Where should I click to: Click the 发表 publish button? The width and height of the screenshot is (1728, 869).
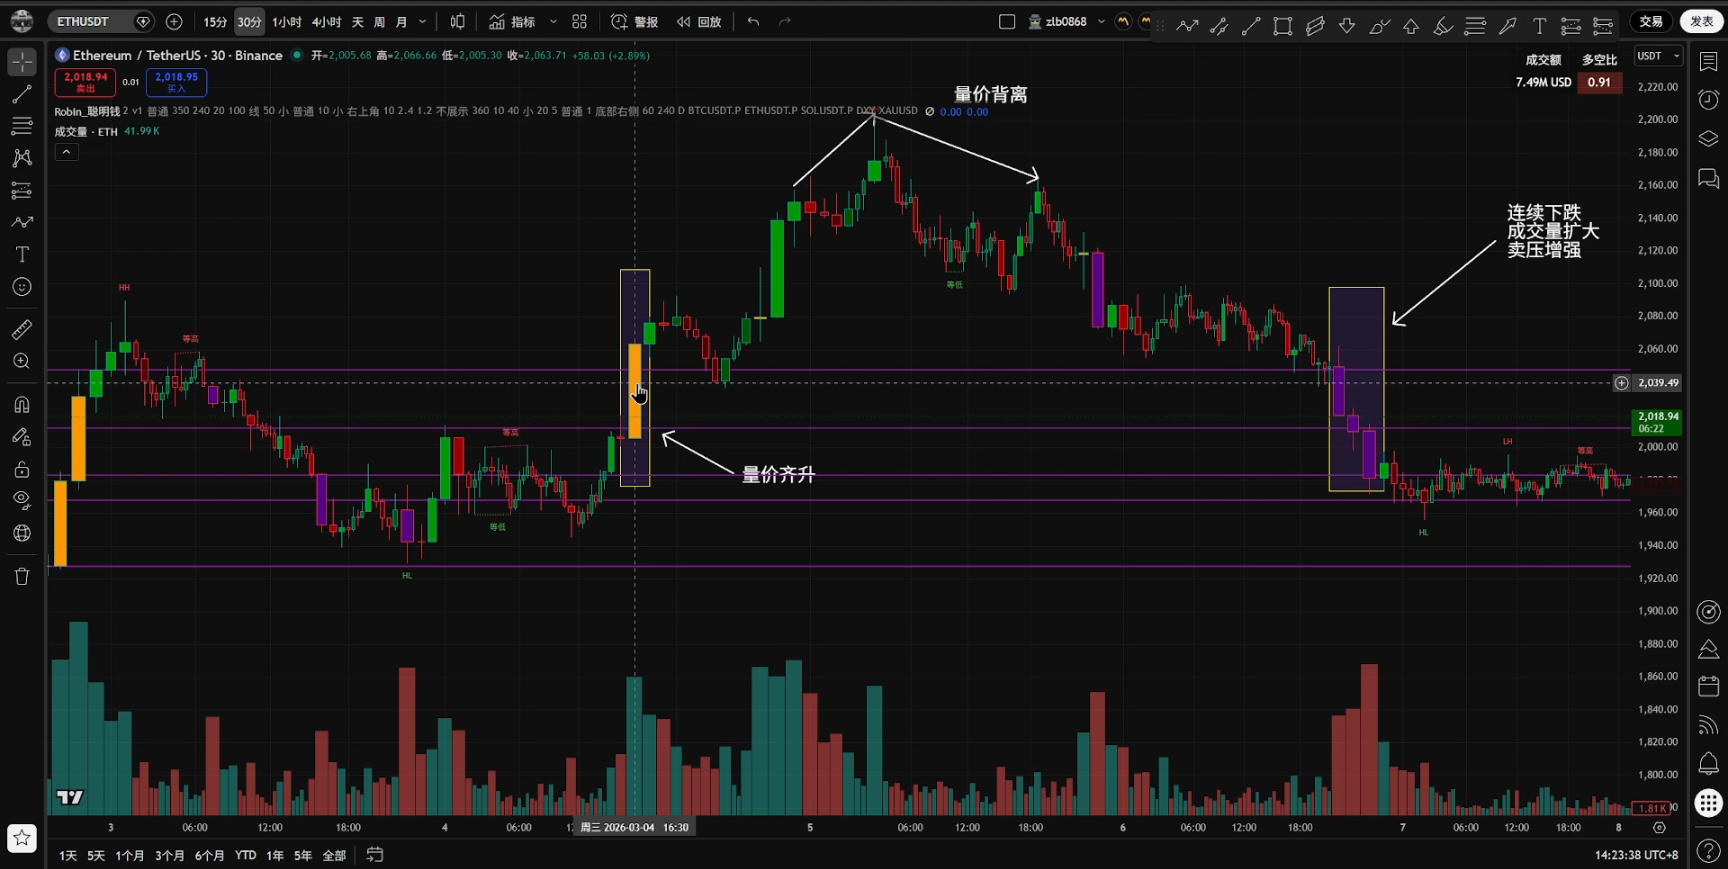coord(1701,22)
